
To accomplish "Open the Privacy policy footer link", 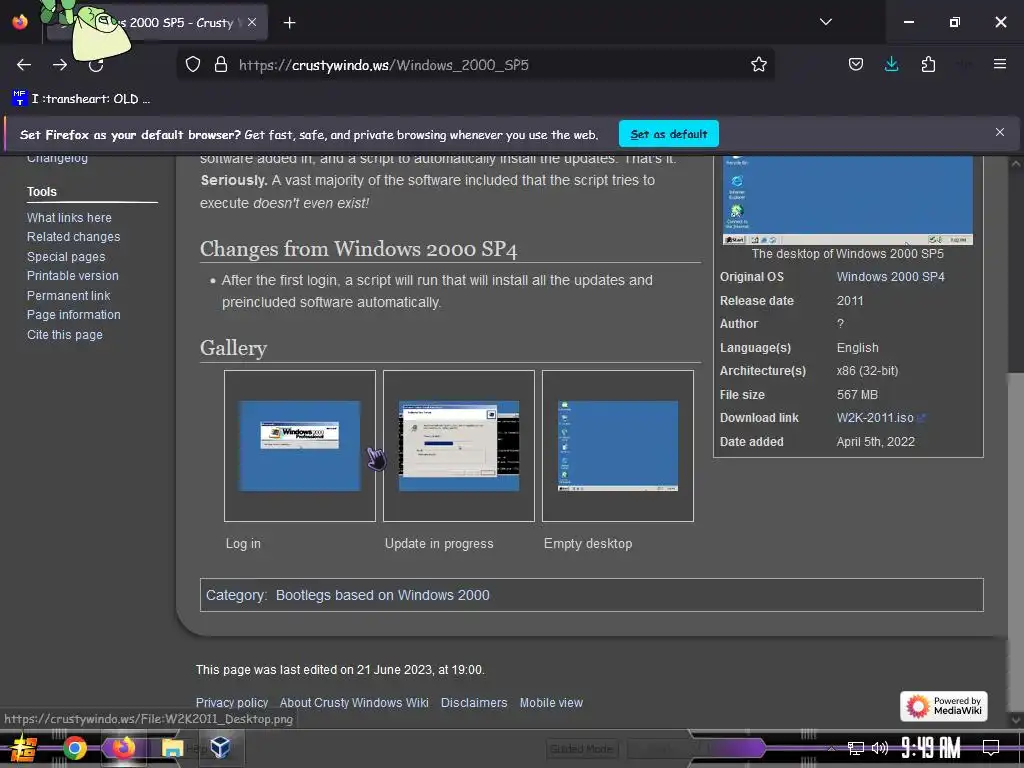I will pyautogui.click(x=232, y=703).
